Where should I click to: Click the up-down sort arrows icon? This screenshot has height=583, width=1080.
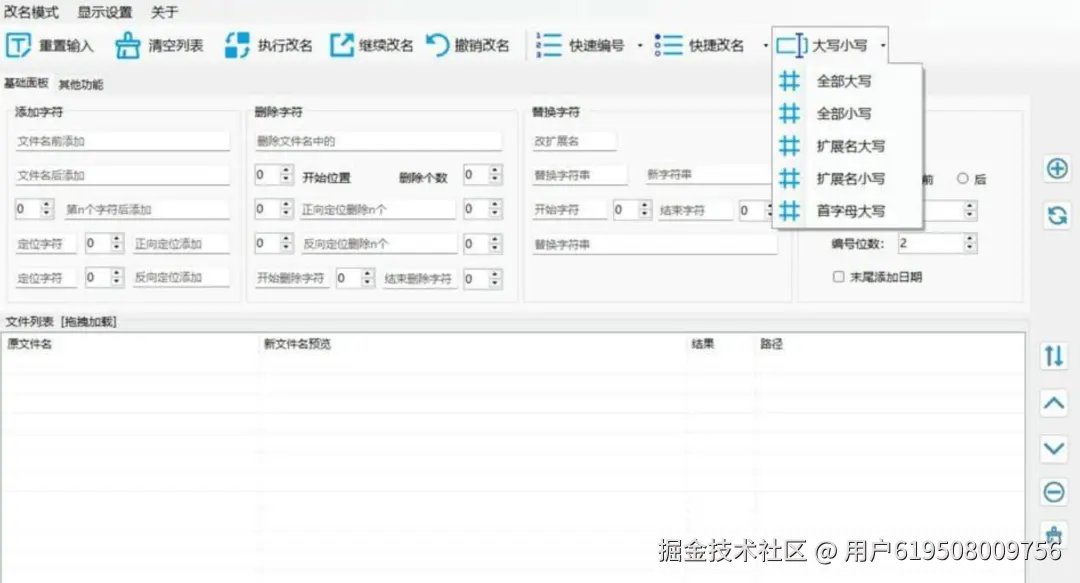(1053, 356)
